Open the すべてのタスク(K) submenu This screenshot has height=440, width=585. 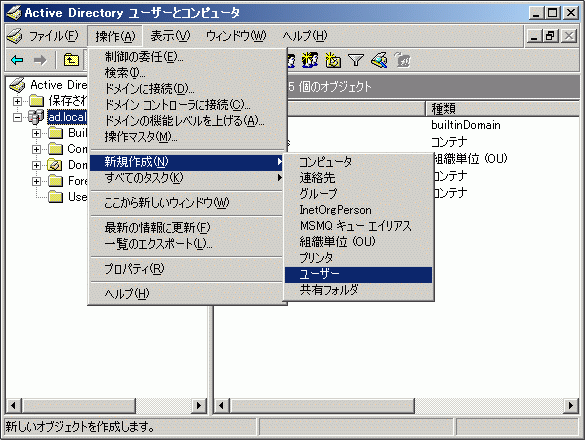point(187,178)
